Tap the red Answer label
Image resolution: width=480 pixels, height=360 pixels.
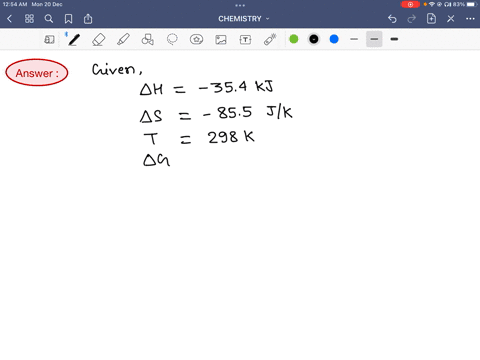(x=37, y=73)
